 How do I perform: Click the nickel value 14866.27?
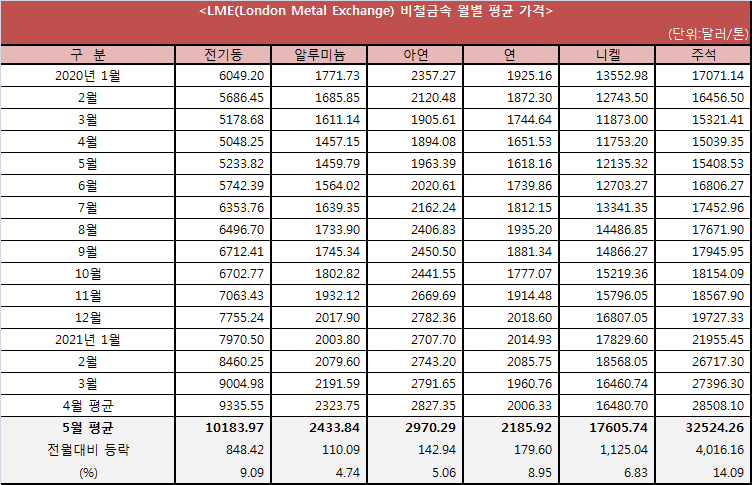[622, 252]
